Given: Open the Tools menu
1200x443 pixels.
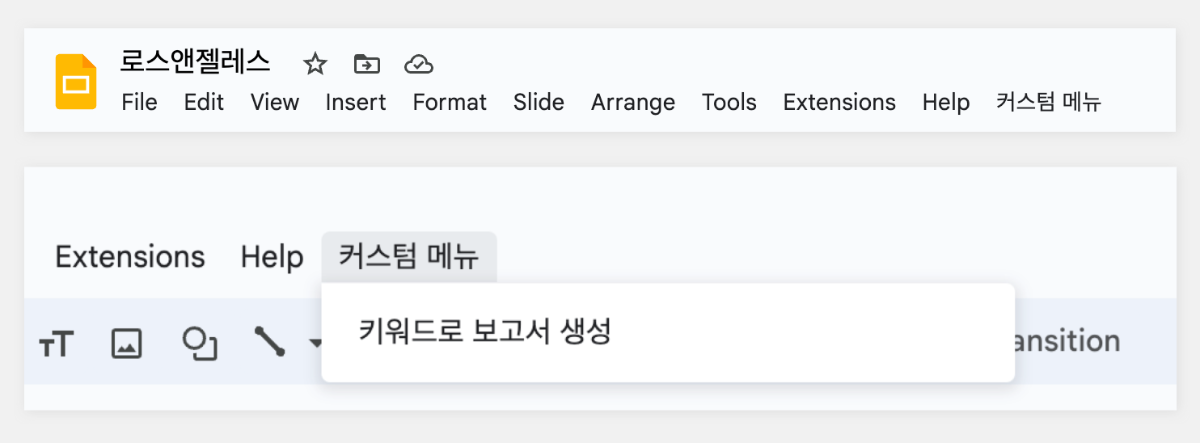Looking at the screenshot, I should (x=729, y=102).
